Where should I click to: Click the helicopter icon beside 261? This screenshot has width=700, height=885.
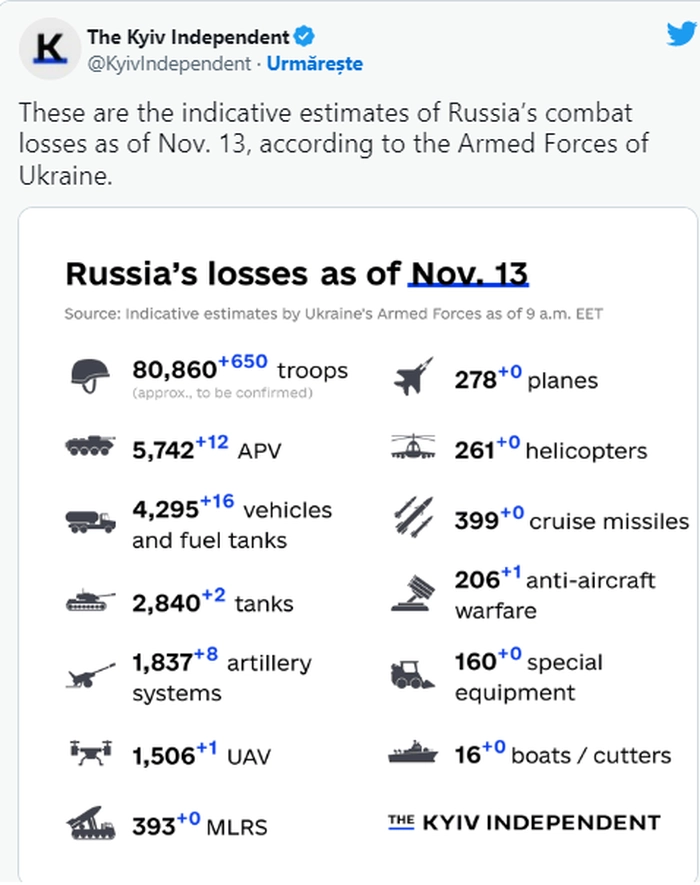click(x=413, y=448)
